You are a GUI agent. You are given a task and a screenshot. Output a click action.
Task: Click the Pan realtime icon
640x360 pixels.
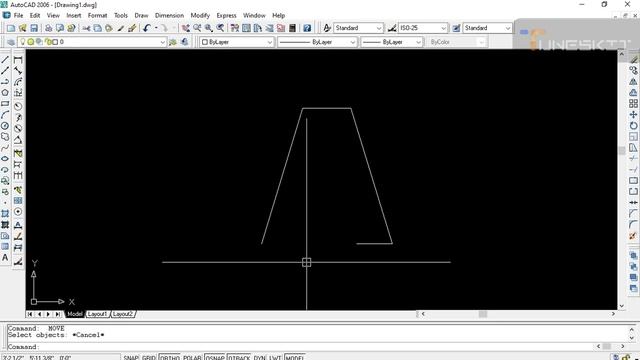186,28
